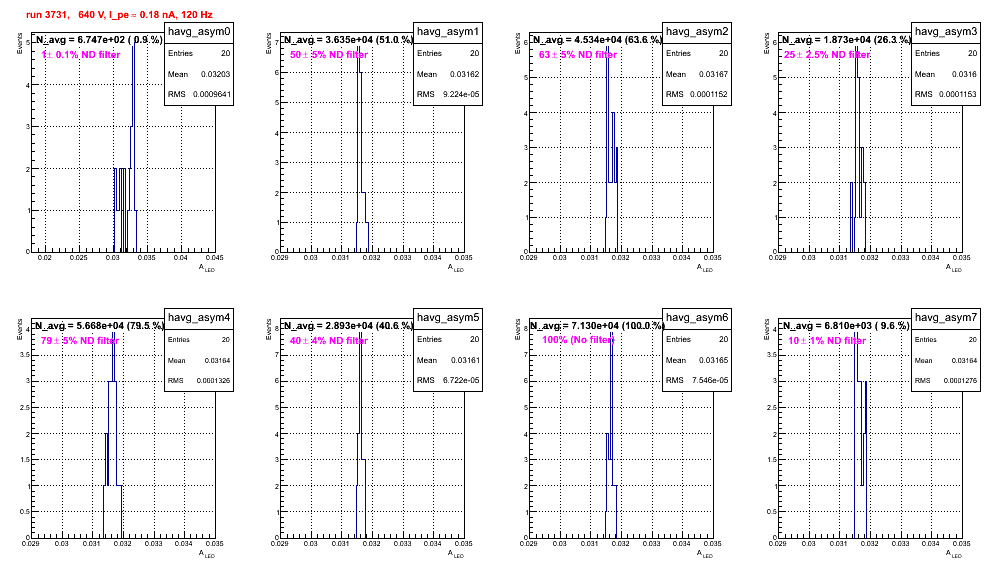Select the havg_asym4 stats box title
Image resolution: width=996 pixels, height=572 pixels.
pyautogui.click(x=199, y=317)
